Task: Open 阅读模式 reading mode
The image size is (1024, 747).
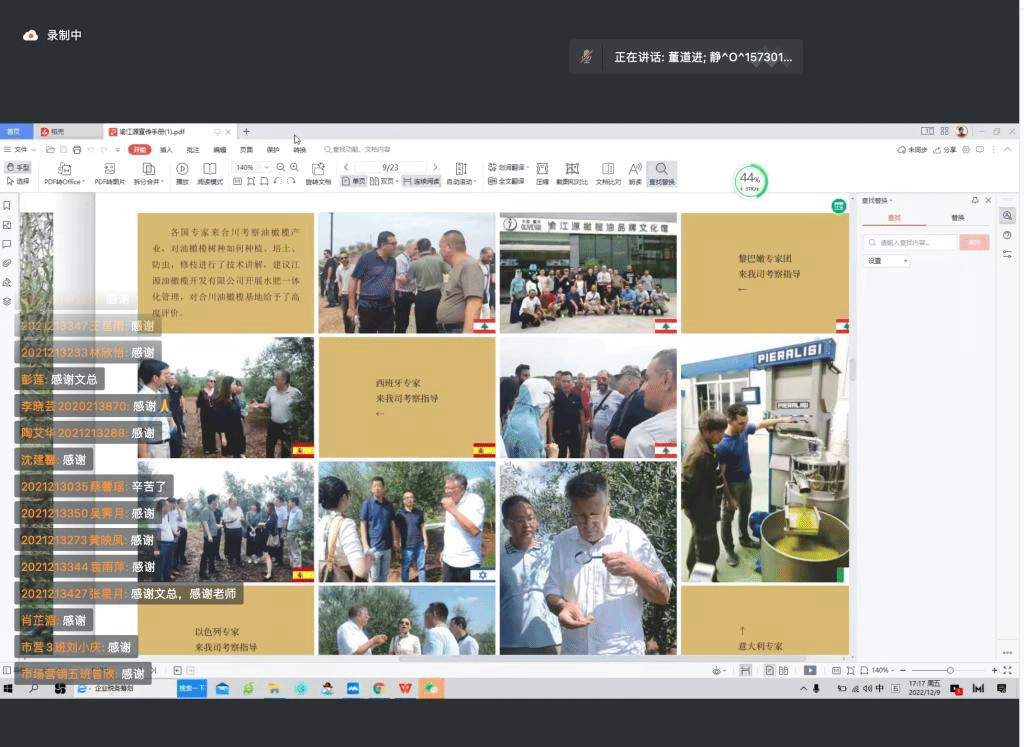Action: (209, 169)
